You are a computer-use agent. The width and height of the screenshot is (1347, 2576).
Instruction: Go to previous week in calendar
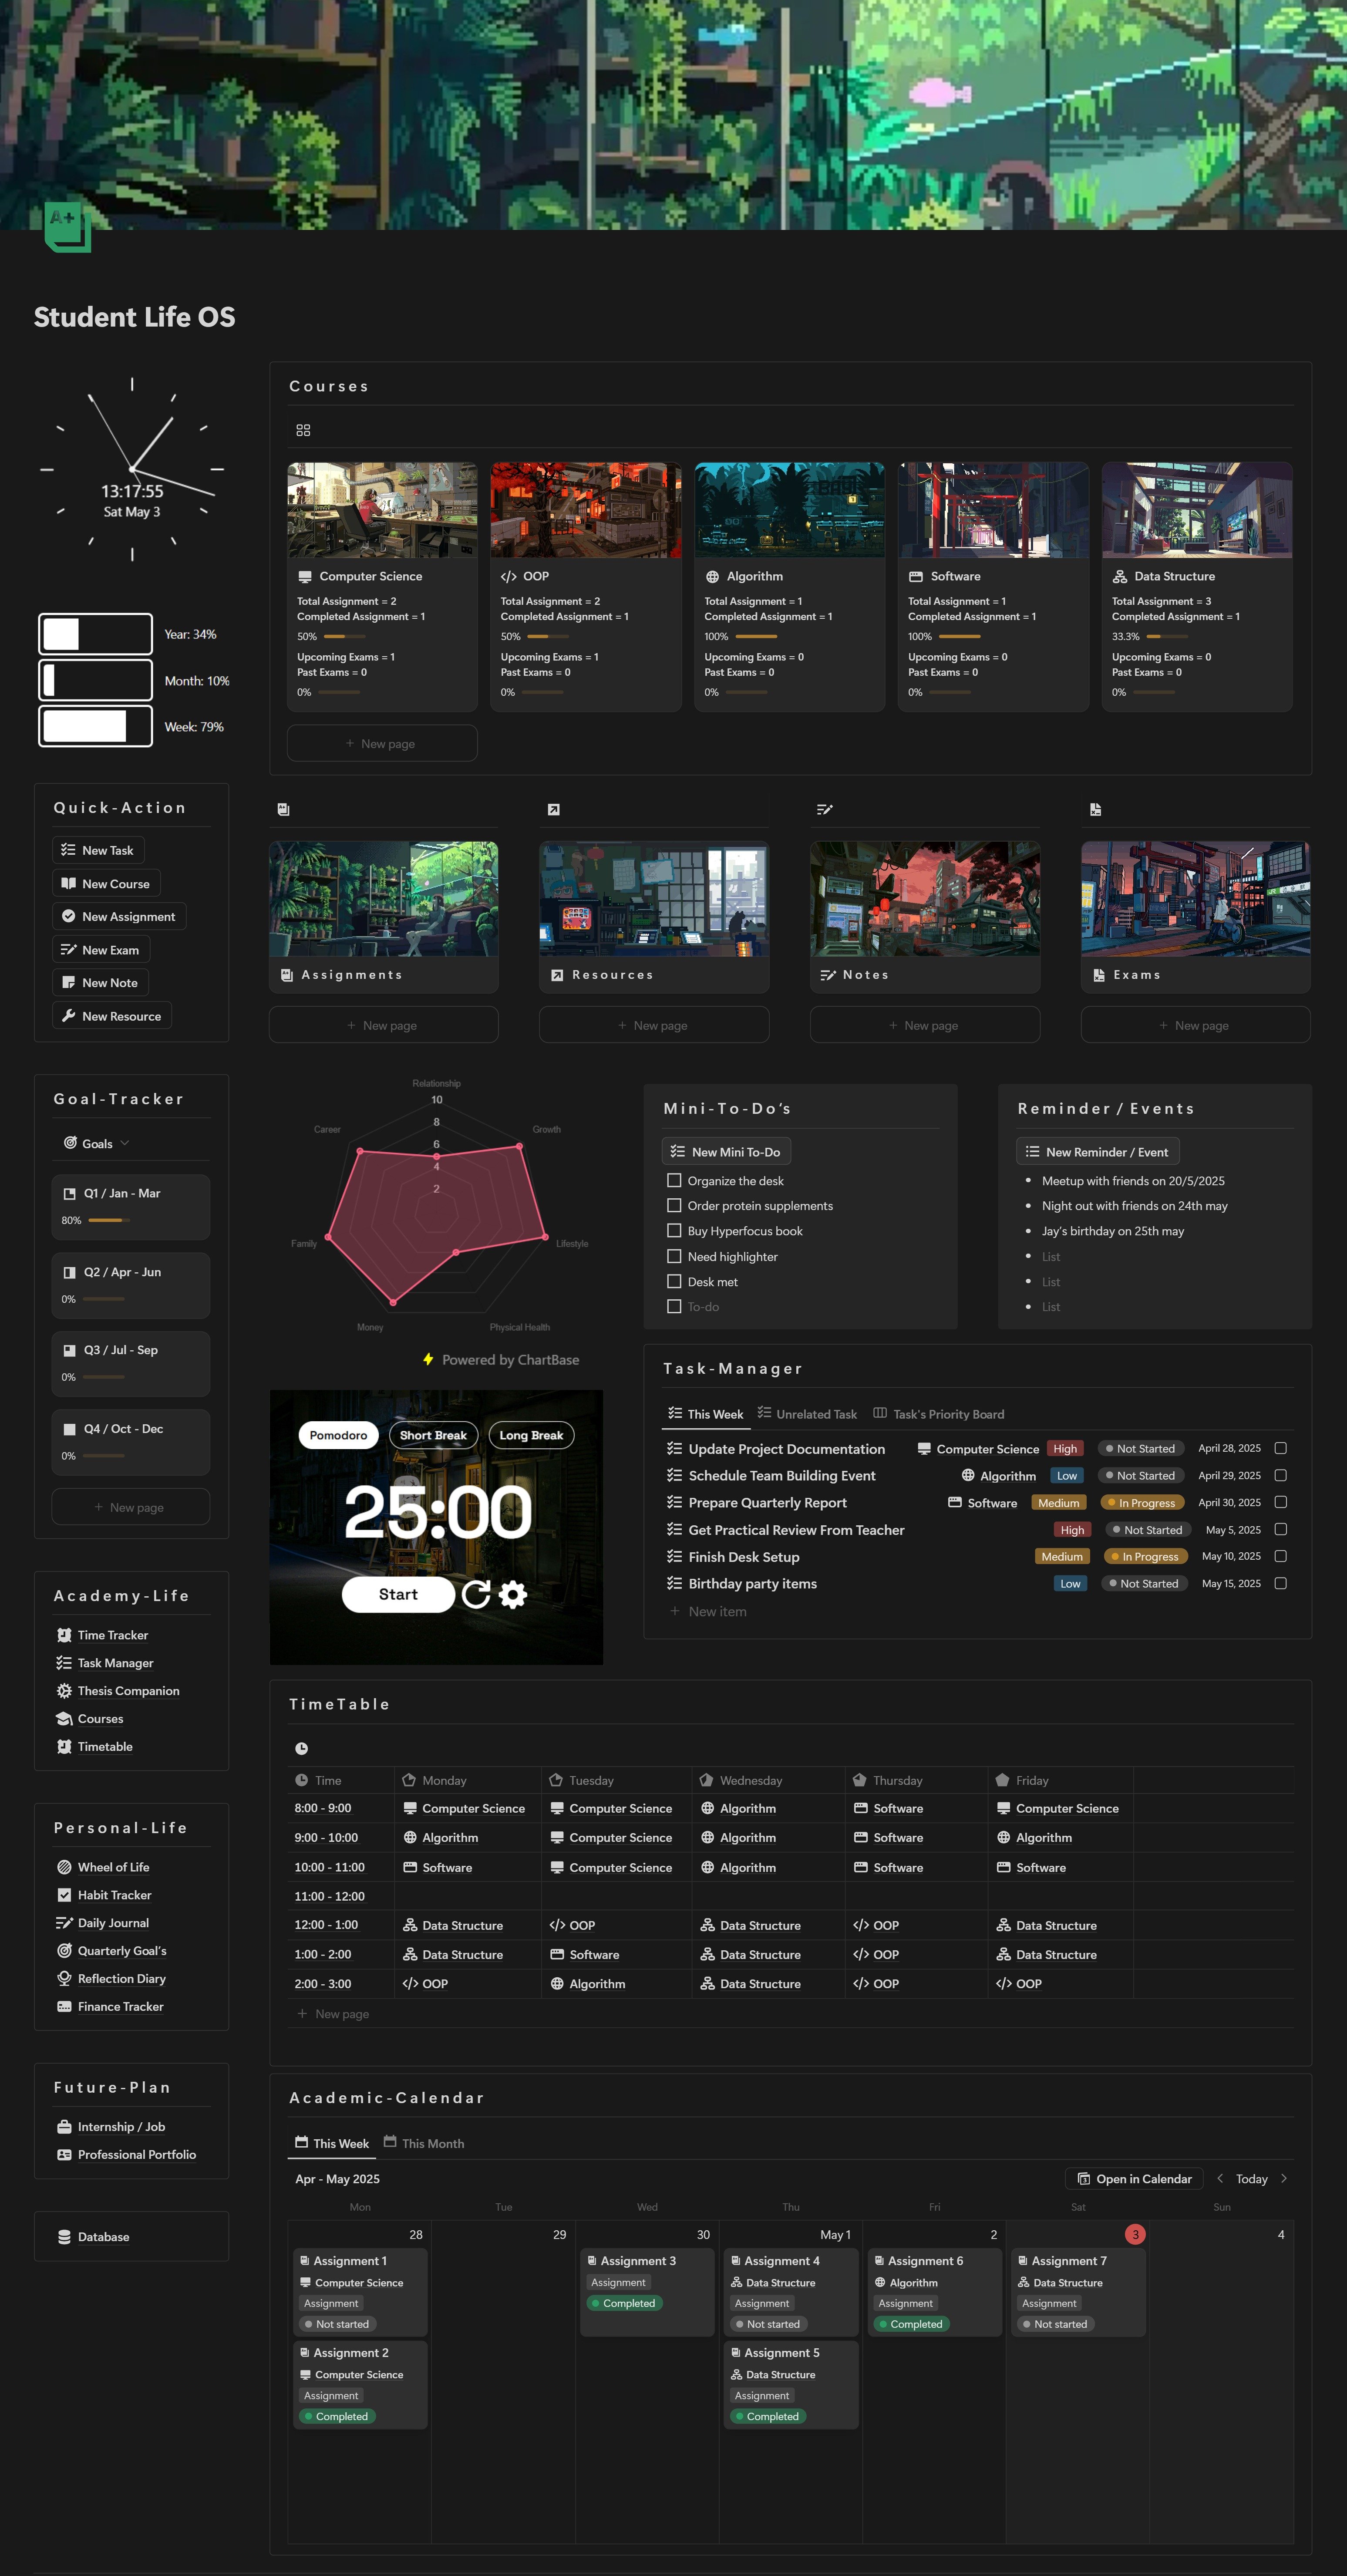(x=1220, y=2178)
